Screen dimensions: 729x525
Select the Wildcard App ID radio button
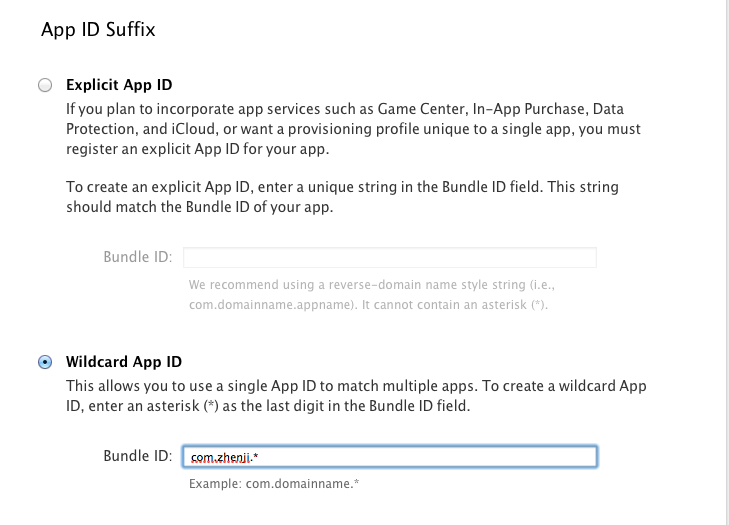45,362
